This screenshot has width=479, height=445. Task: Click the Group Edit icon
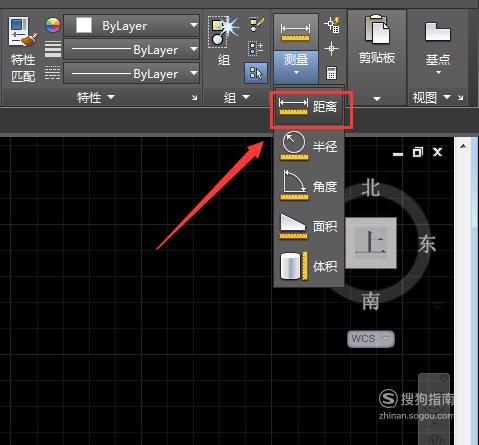(x=256, y=49)
